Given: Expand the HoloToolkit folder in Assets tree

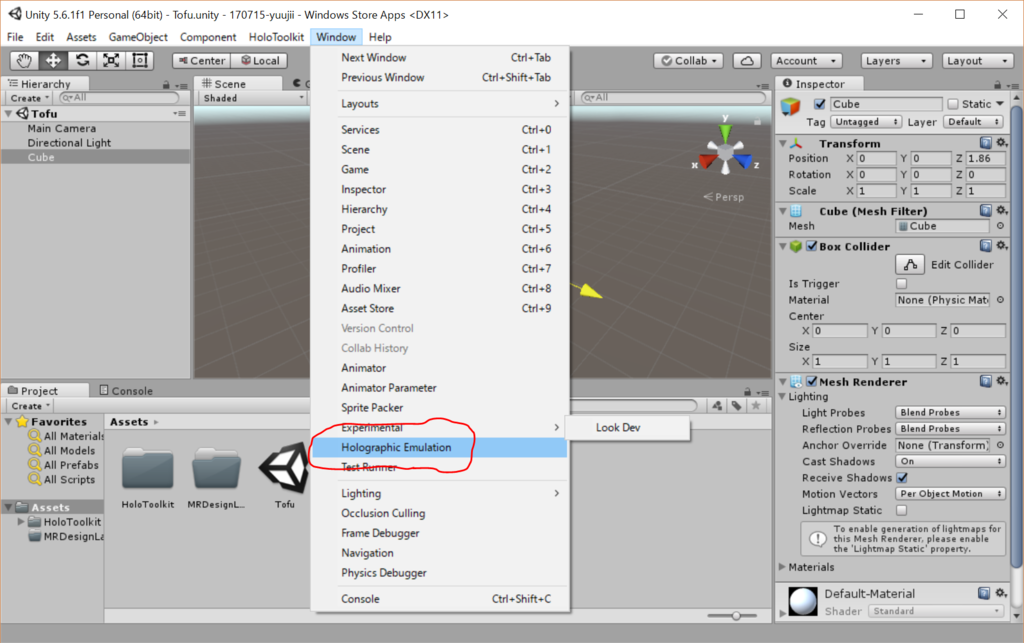Looking at the screenshot, I should point(21,522).
